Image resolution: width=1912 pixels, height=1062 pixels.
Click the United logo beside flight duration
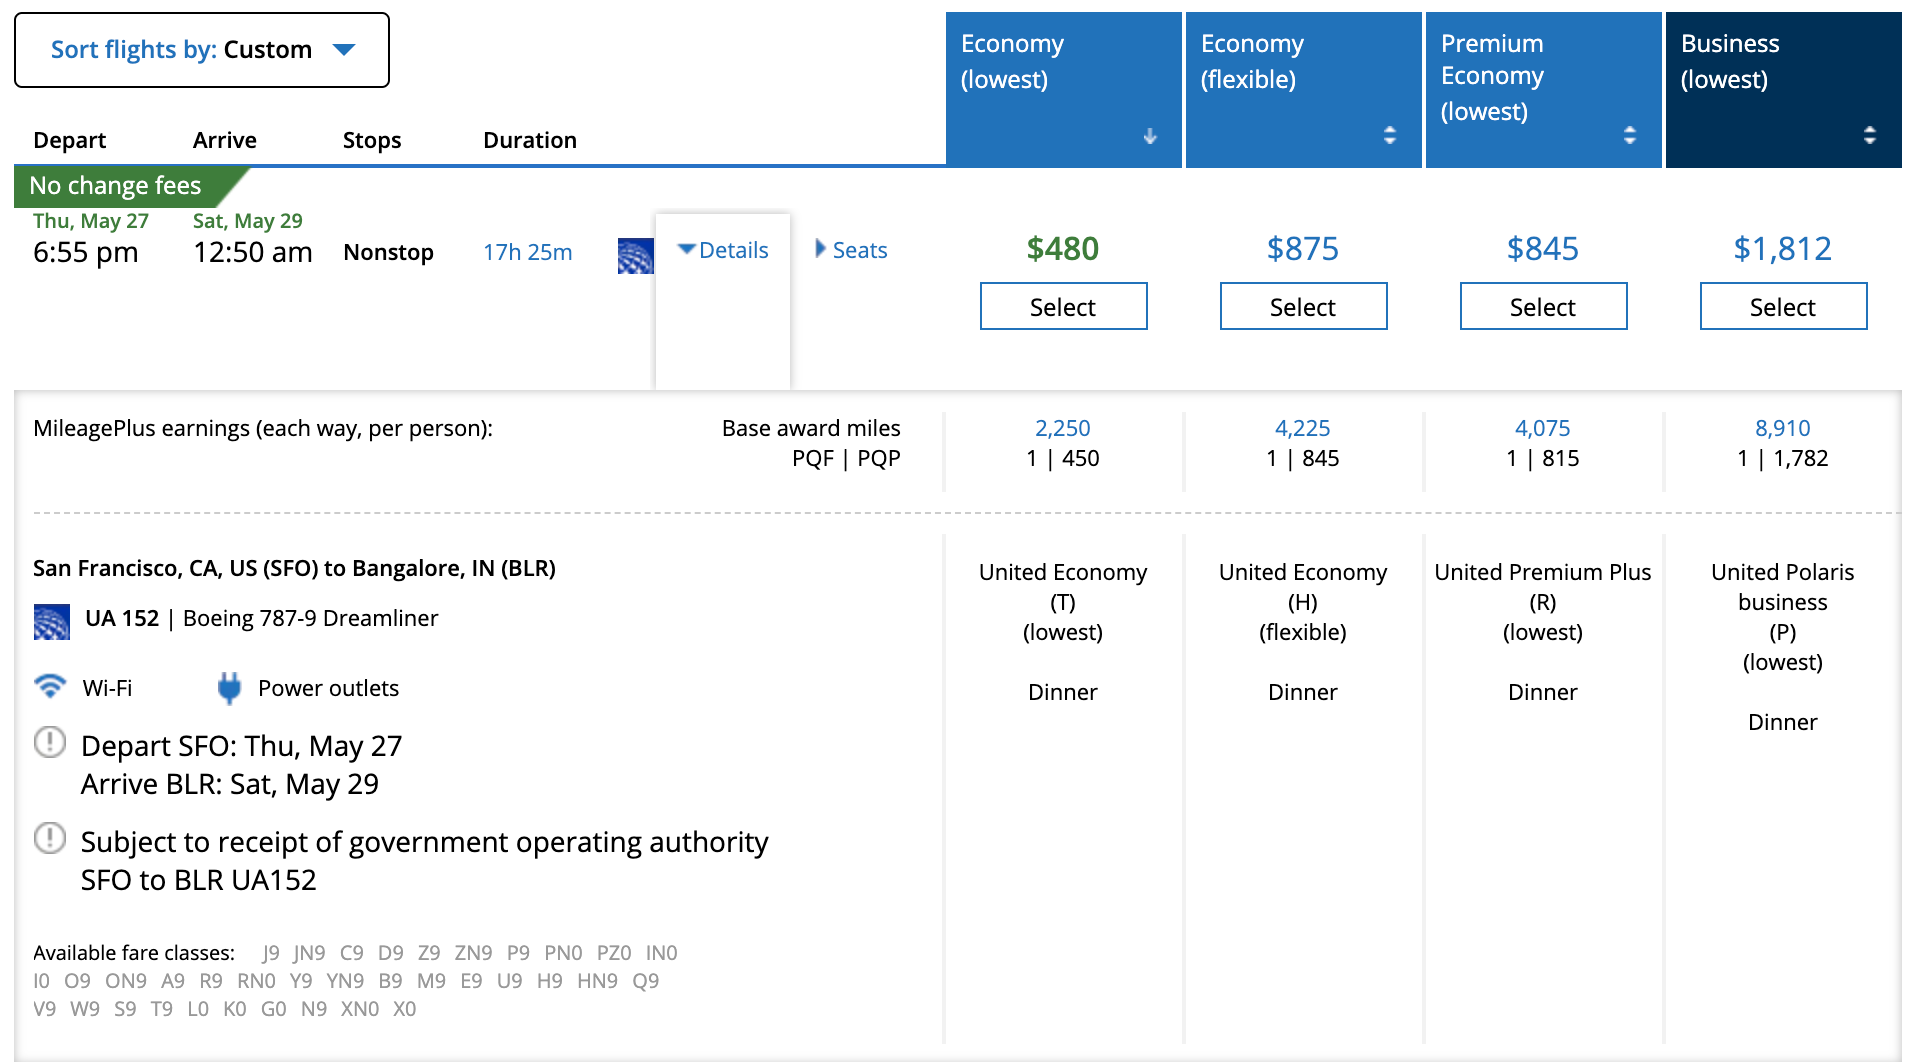pos(635,256)
